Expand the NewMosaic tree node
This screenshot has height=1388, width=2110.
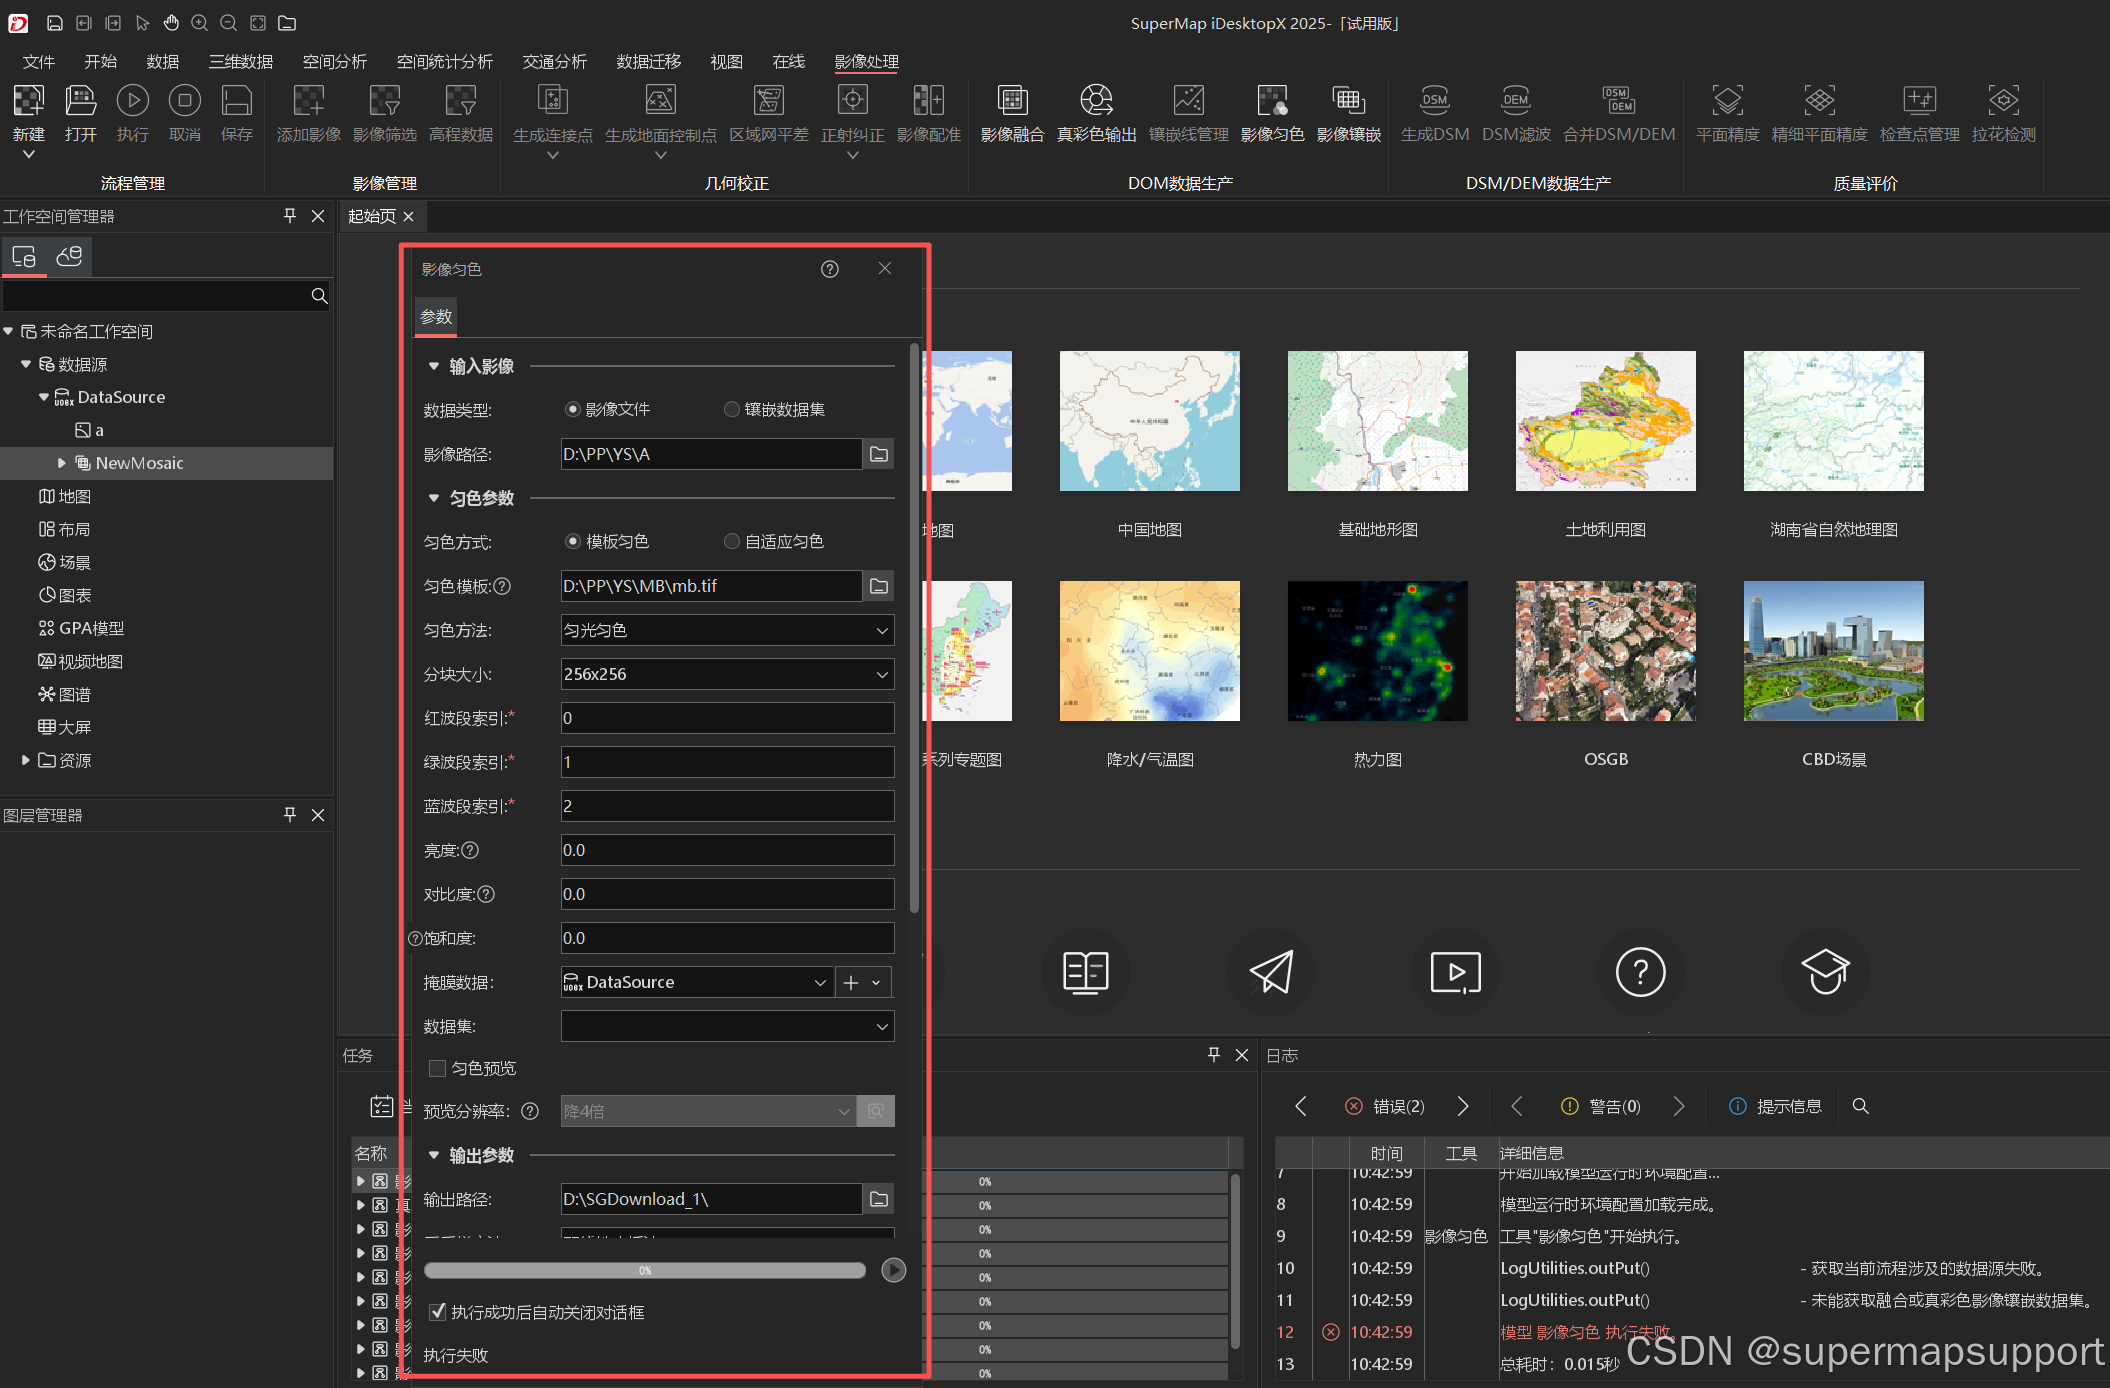tap(62, 463)
